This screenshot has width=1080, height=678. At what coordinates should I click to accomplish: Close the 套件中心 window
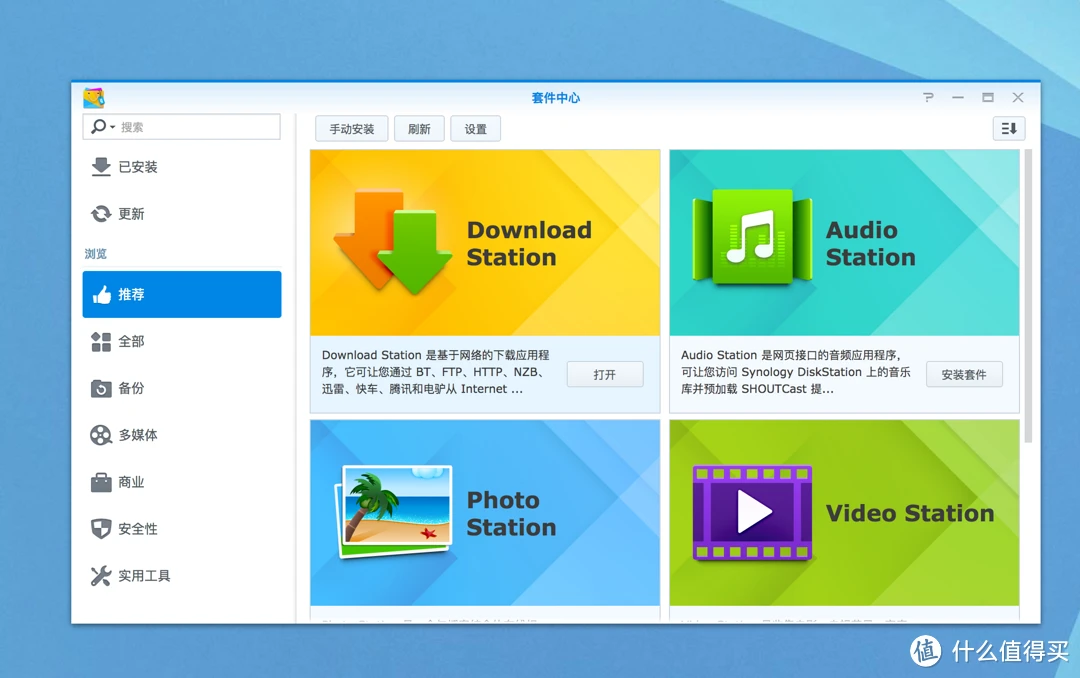(1018, 98)
